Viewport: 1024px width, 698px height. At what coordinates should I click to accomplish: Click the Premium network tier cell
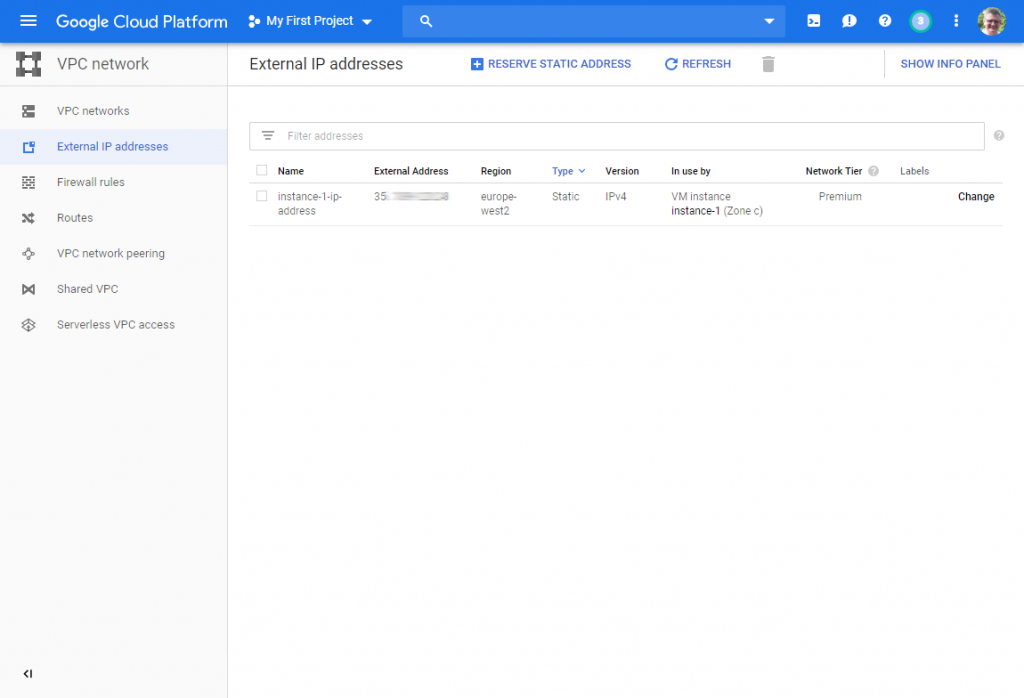point(840,197)
